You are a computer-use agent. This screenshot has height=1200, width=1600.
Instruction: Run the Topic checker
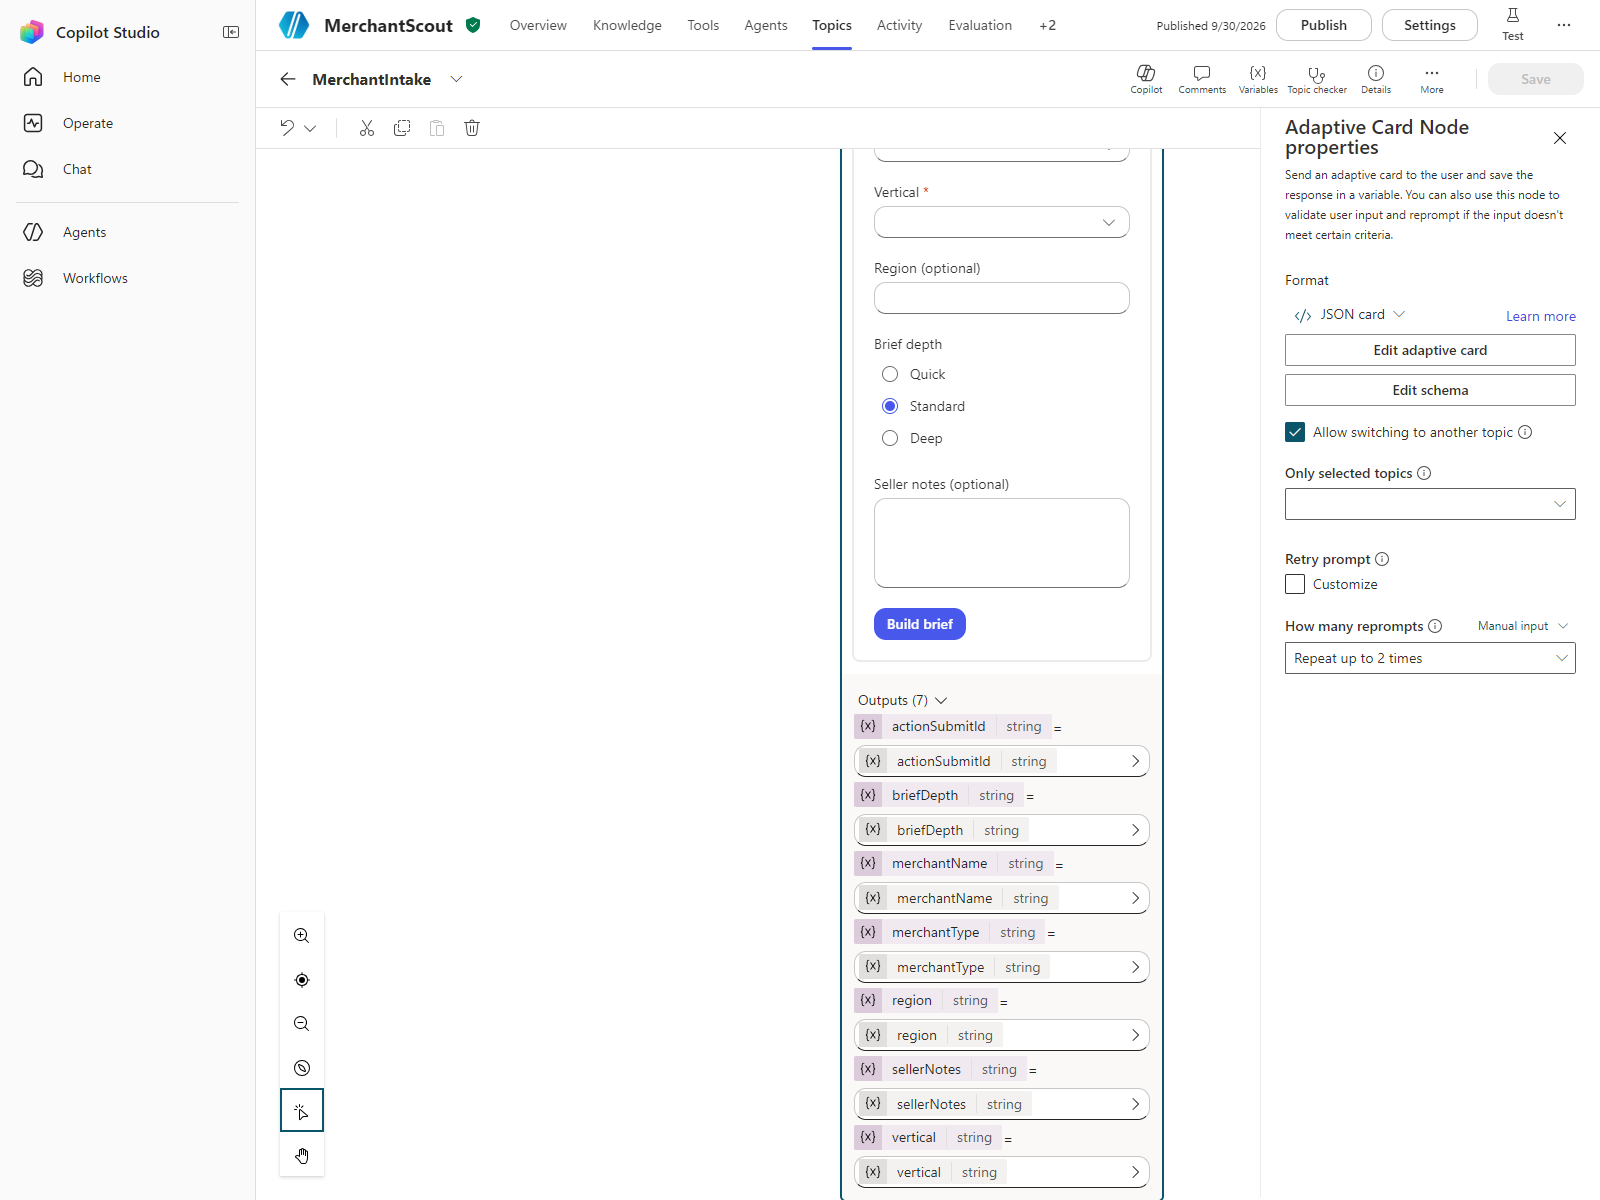pyautogui.click(x=1317, y=79)
